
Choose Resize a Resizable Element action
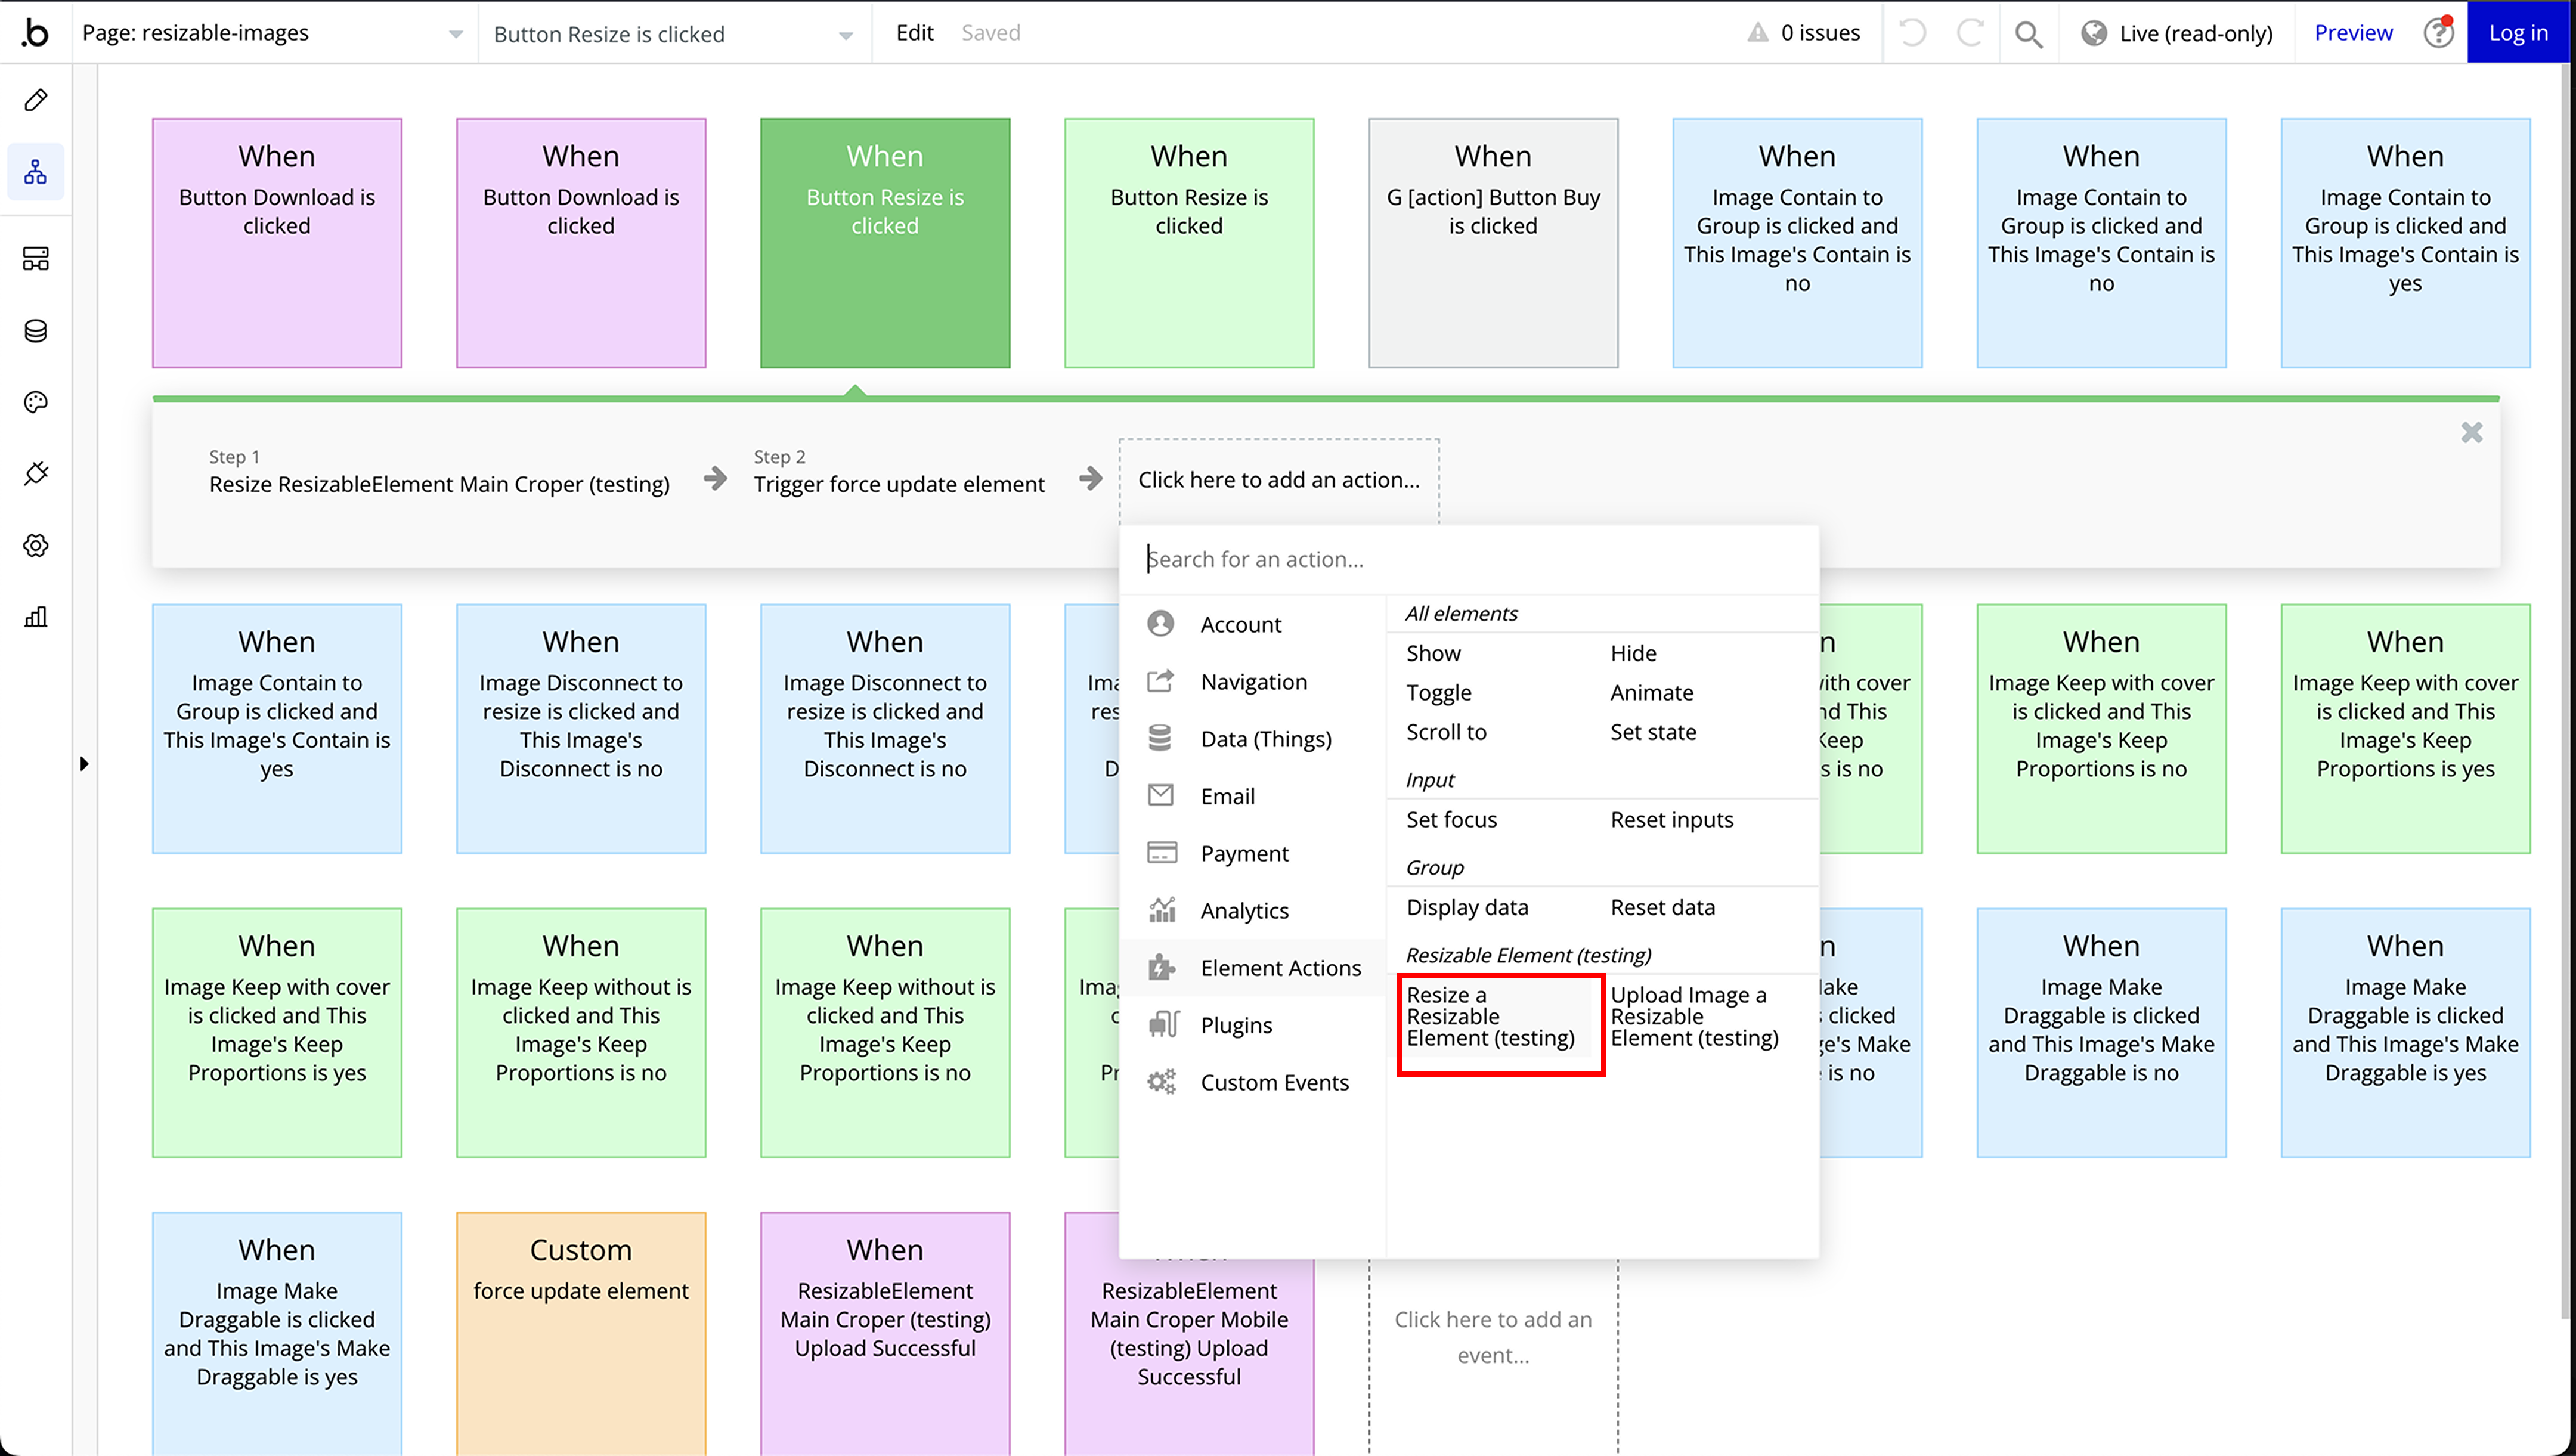pos(1490,1016)
